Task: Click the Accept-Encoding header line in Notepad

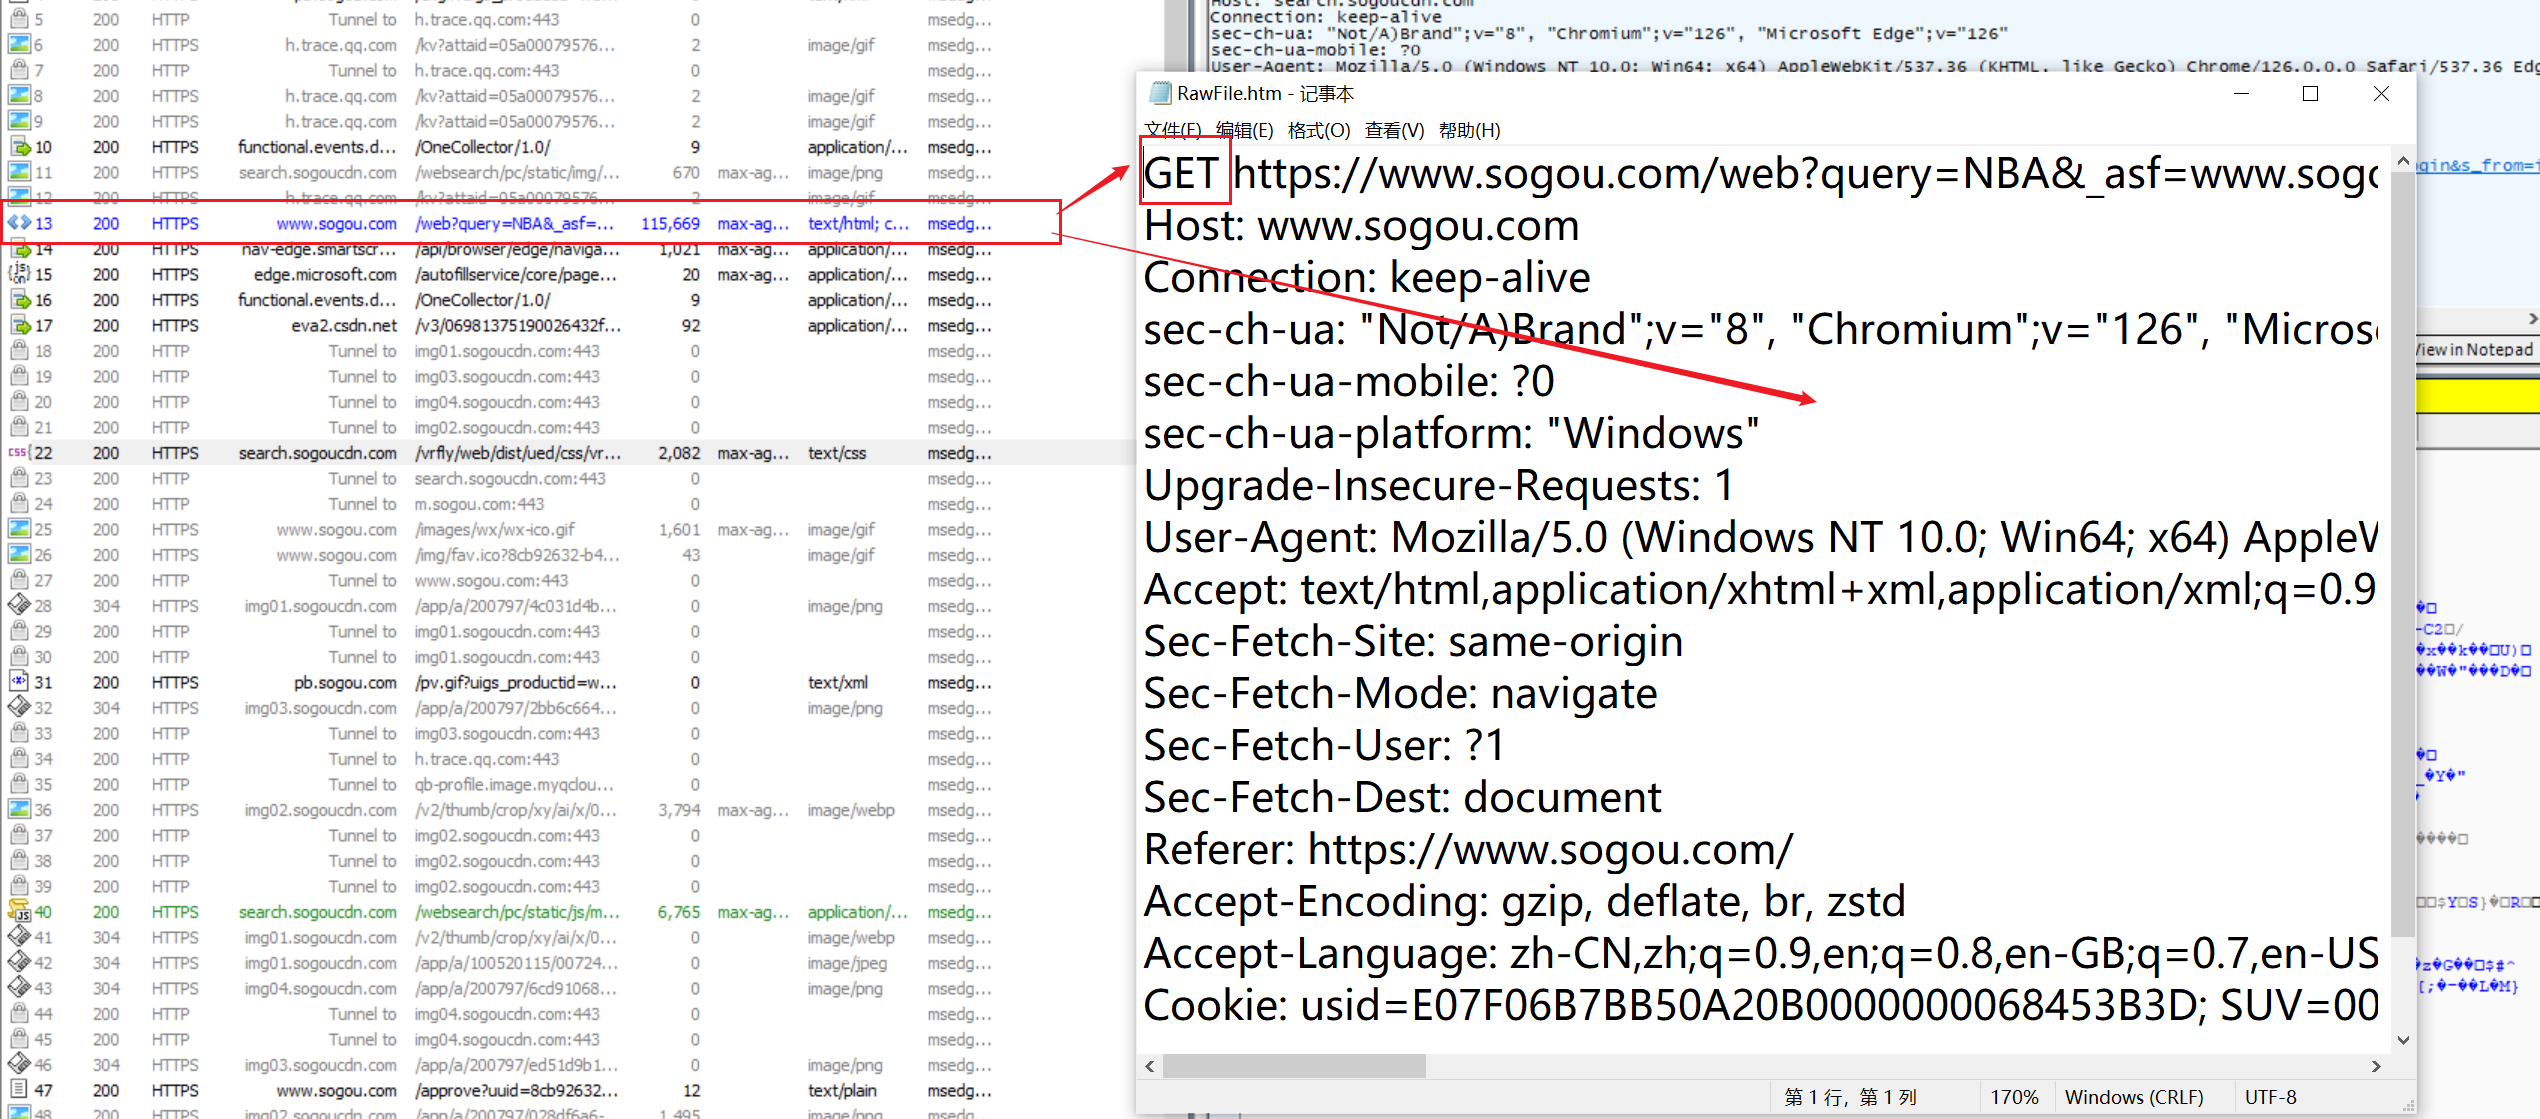Action: pyautogui.click(x=1524, y=902)
